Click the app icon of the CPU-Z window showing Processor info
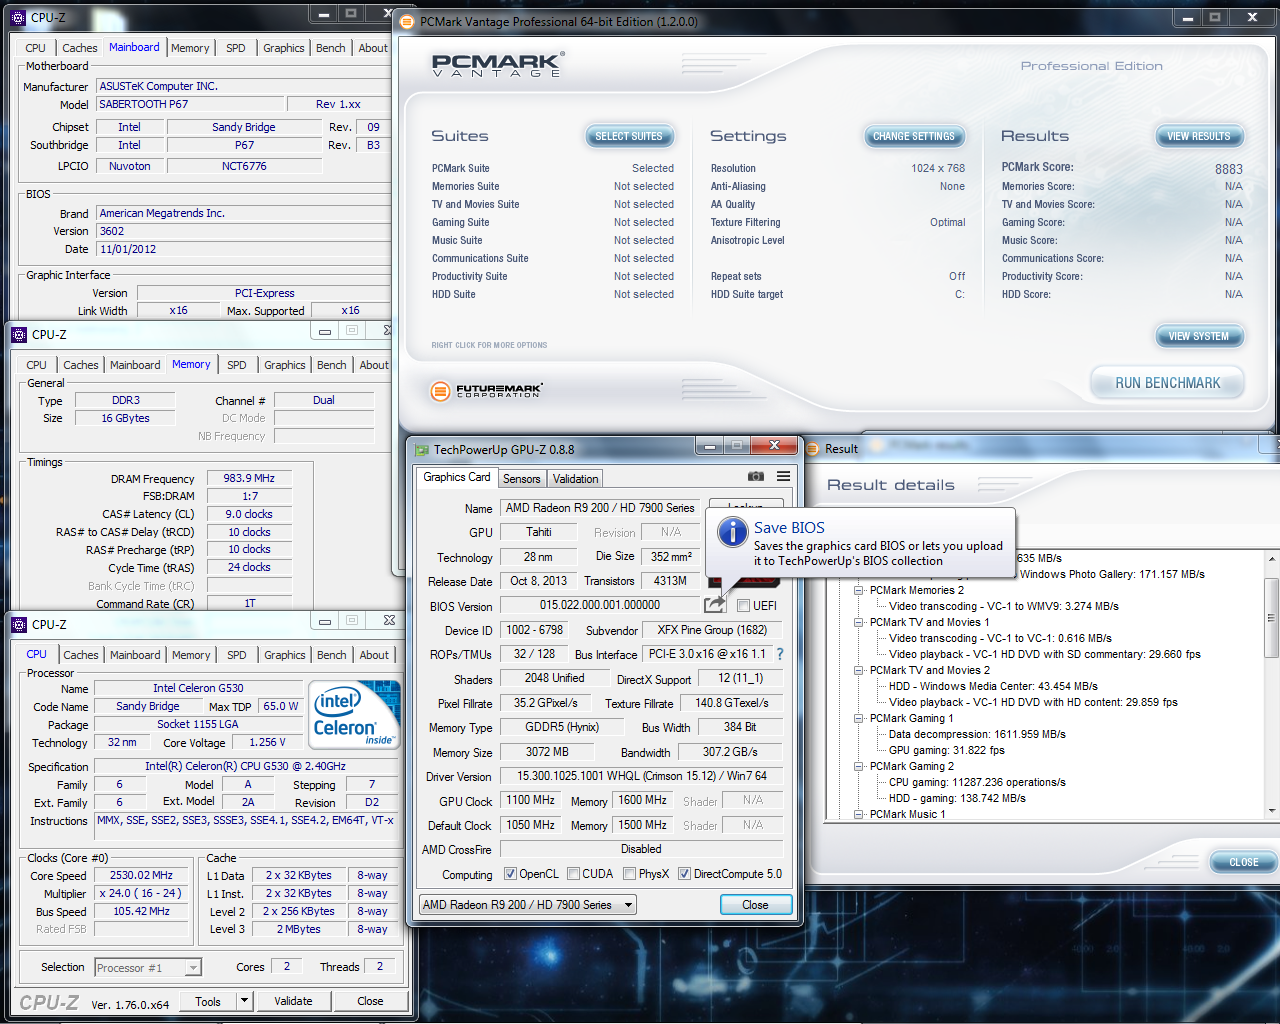Viewport: 1280px width, 1024px height. click(x=19, y=624)
